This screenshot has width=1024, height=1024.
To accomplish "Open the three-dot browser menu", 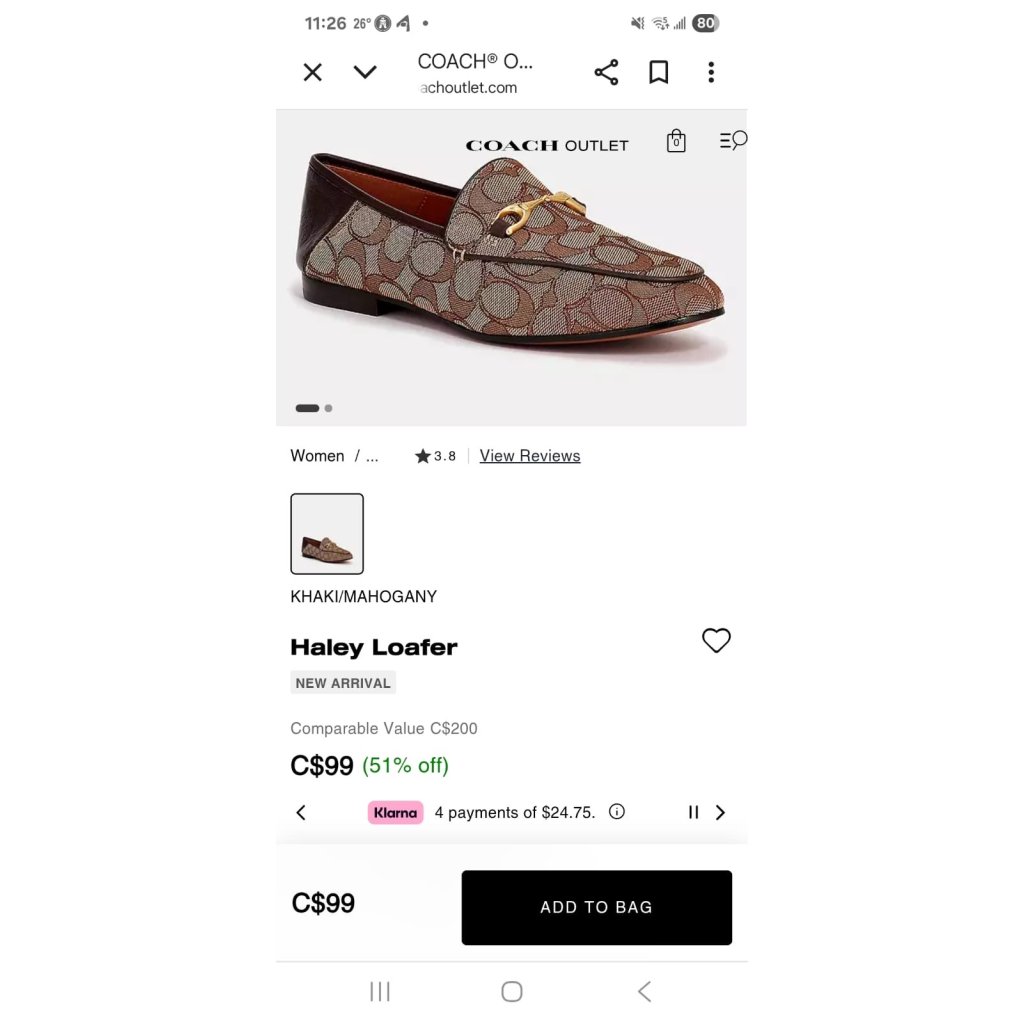I will coord(711,72).
